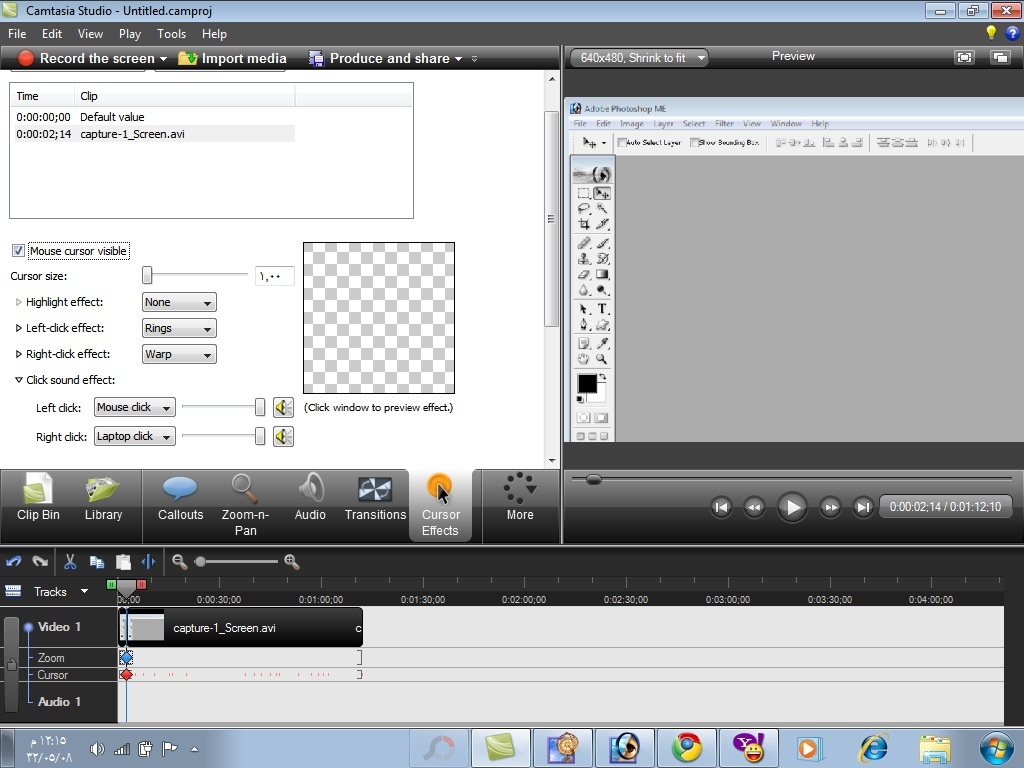Open the Highlight effect dropdown
This screenshot has width=1024, height=768.
click(x=179, y=302)
